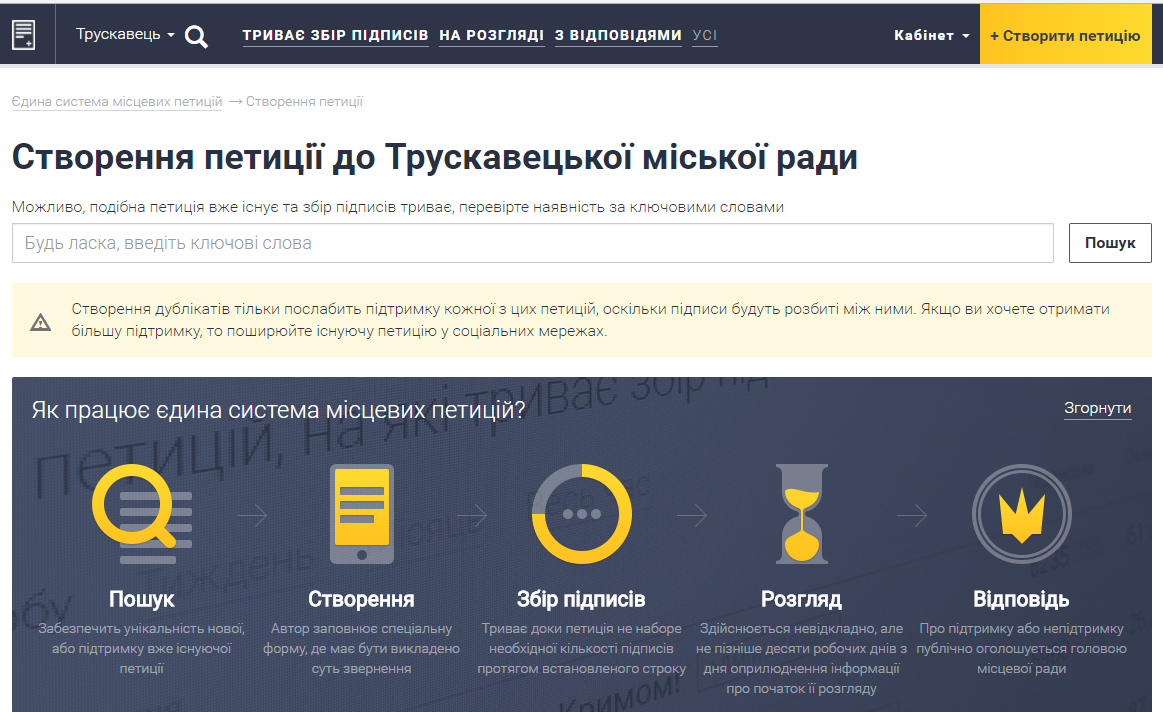Click description Забезпечить унікальність нової text
Viewport: 1163px width, 712px height.
coord(142,648)
